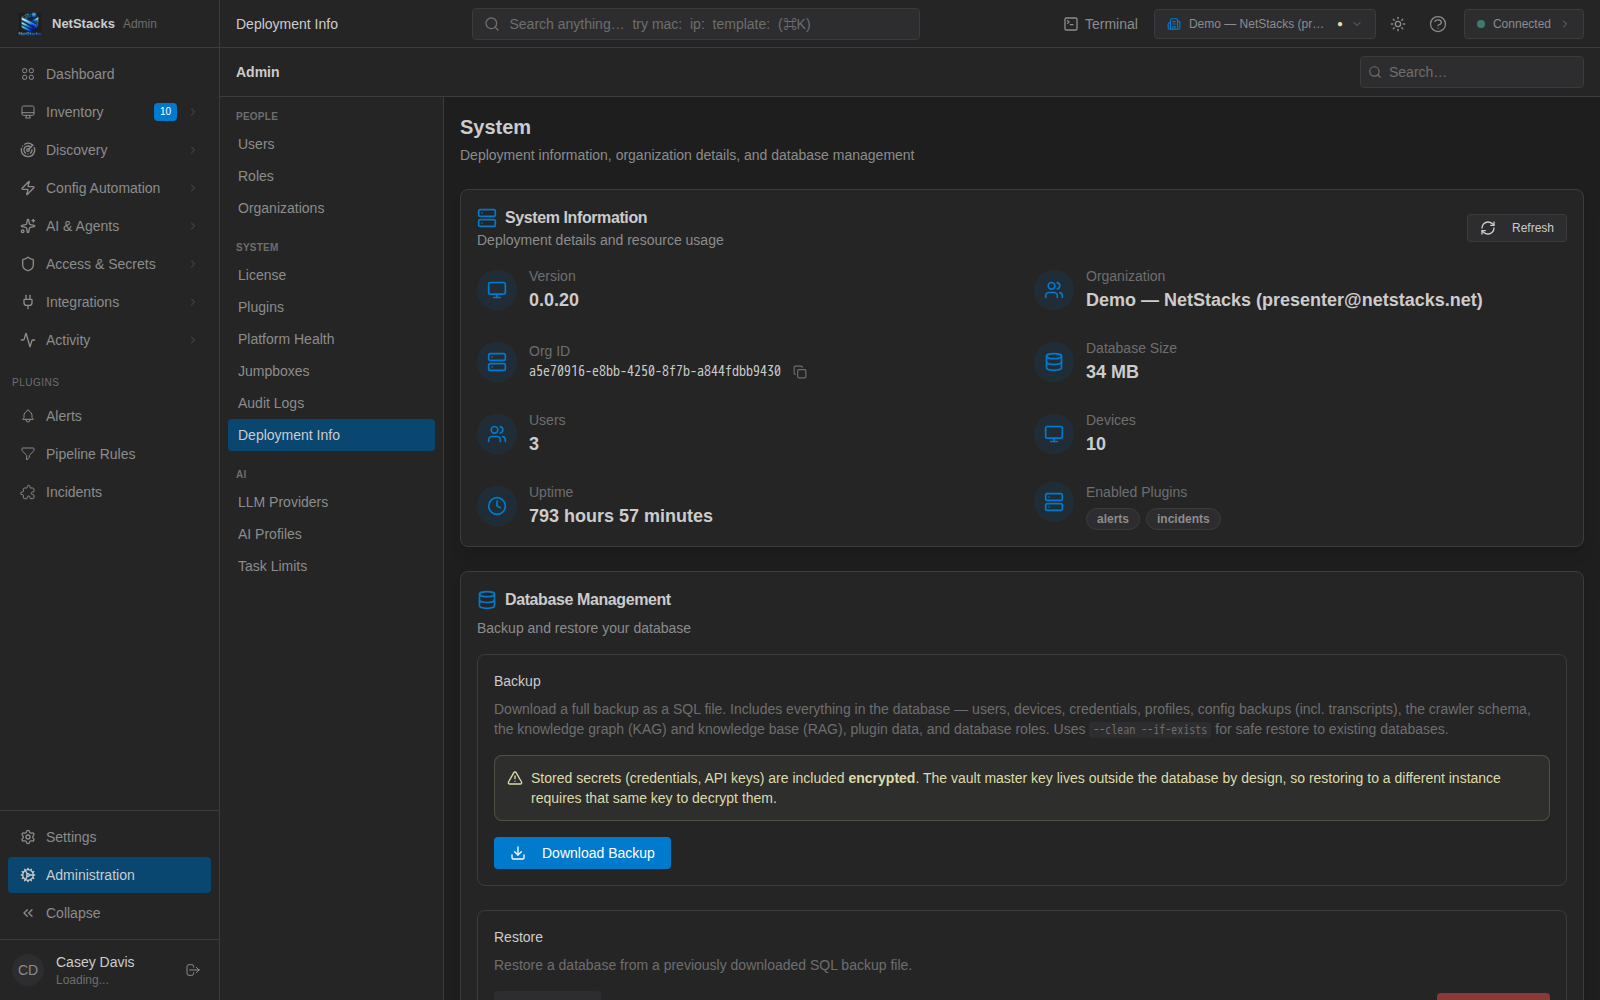
Task: Open the Plugins admin page
Action: pos(331,307)
